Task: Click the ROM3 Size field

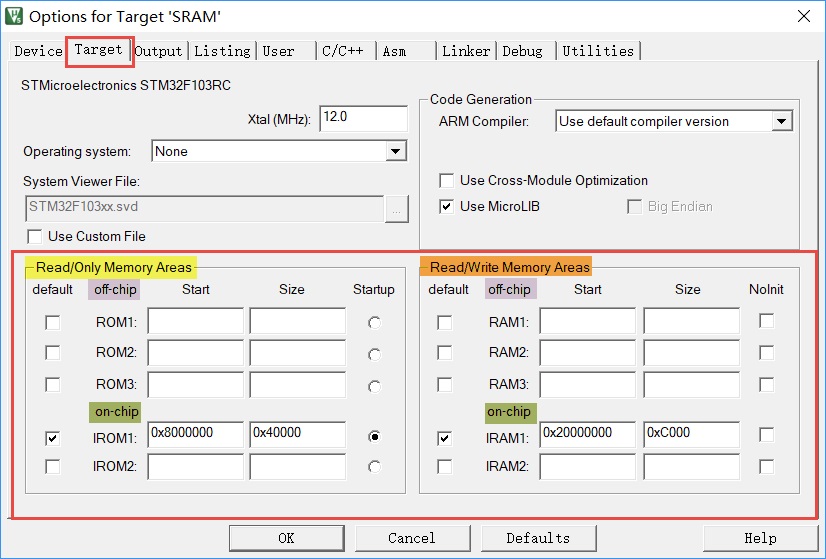Action: [x=298, y=385]
